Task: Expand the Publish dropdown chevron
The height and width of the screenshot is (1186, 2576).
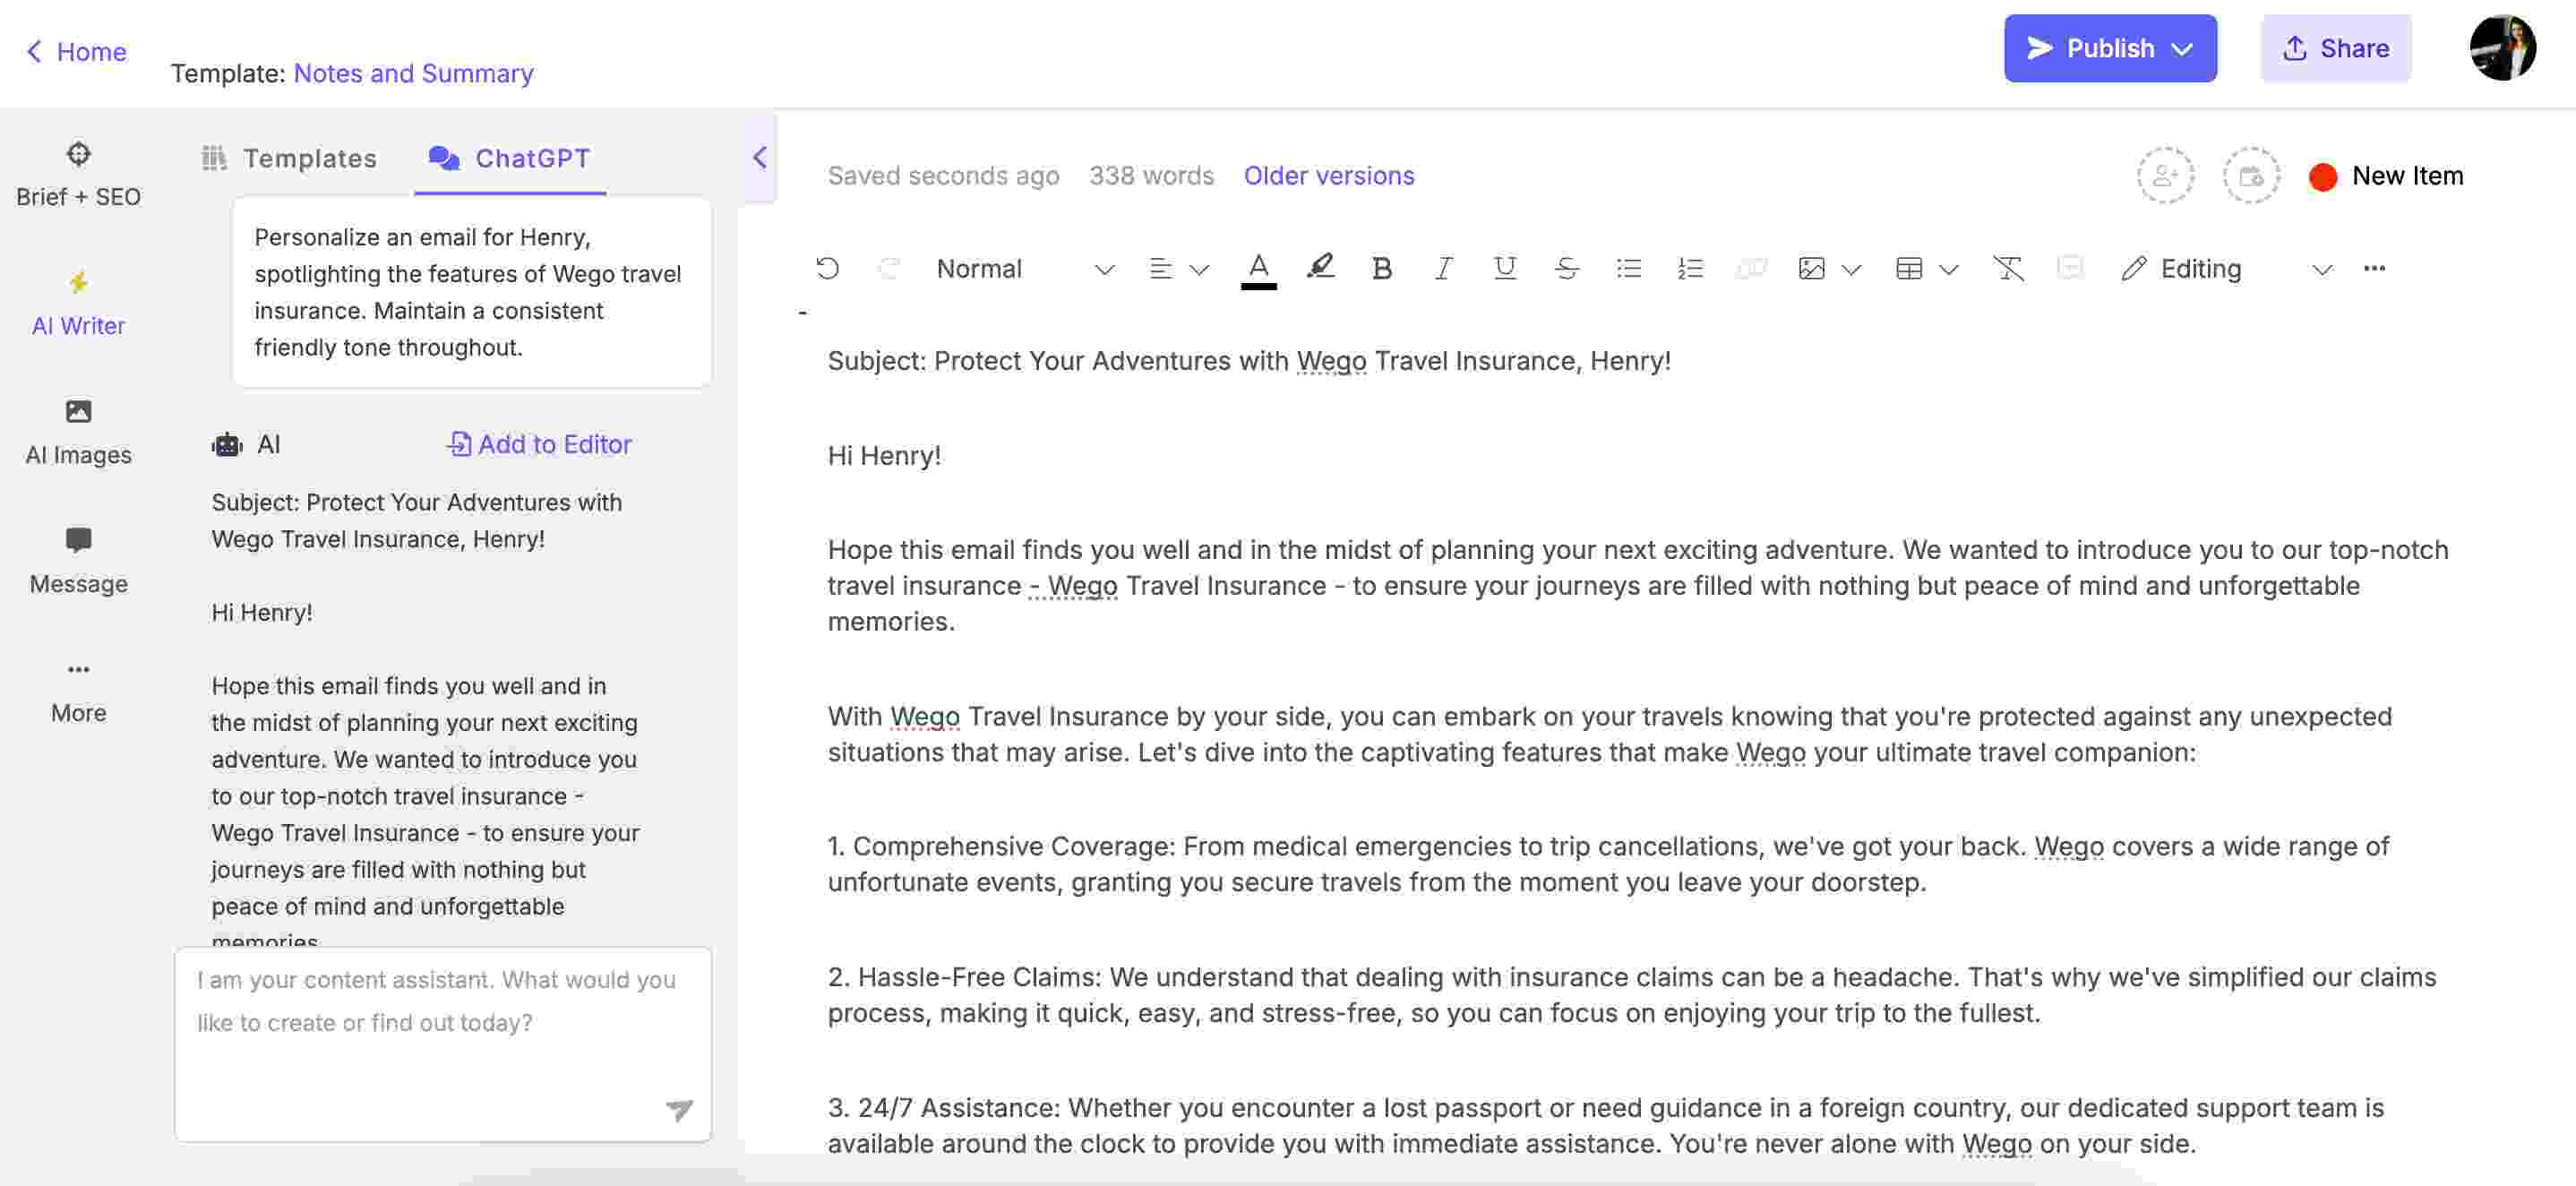Action: click(2183, 49)
